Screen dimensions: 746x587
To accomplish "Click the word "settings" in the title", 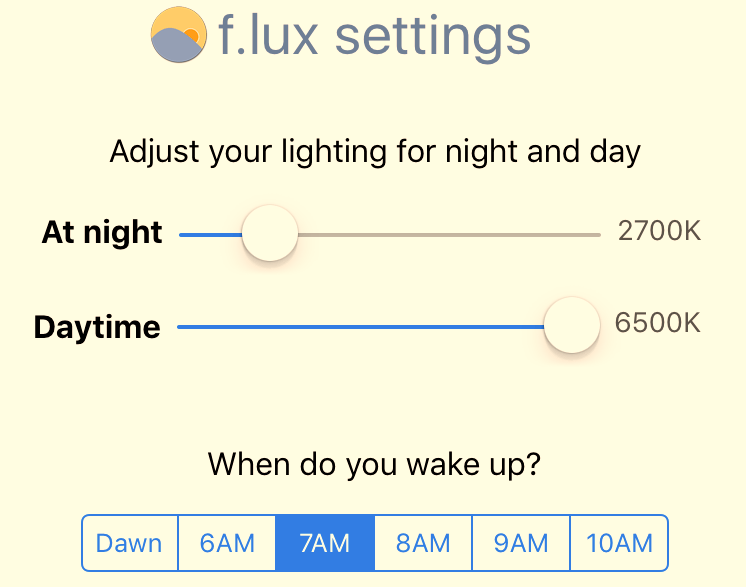I will coord(432,38).
